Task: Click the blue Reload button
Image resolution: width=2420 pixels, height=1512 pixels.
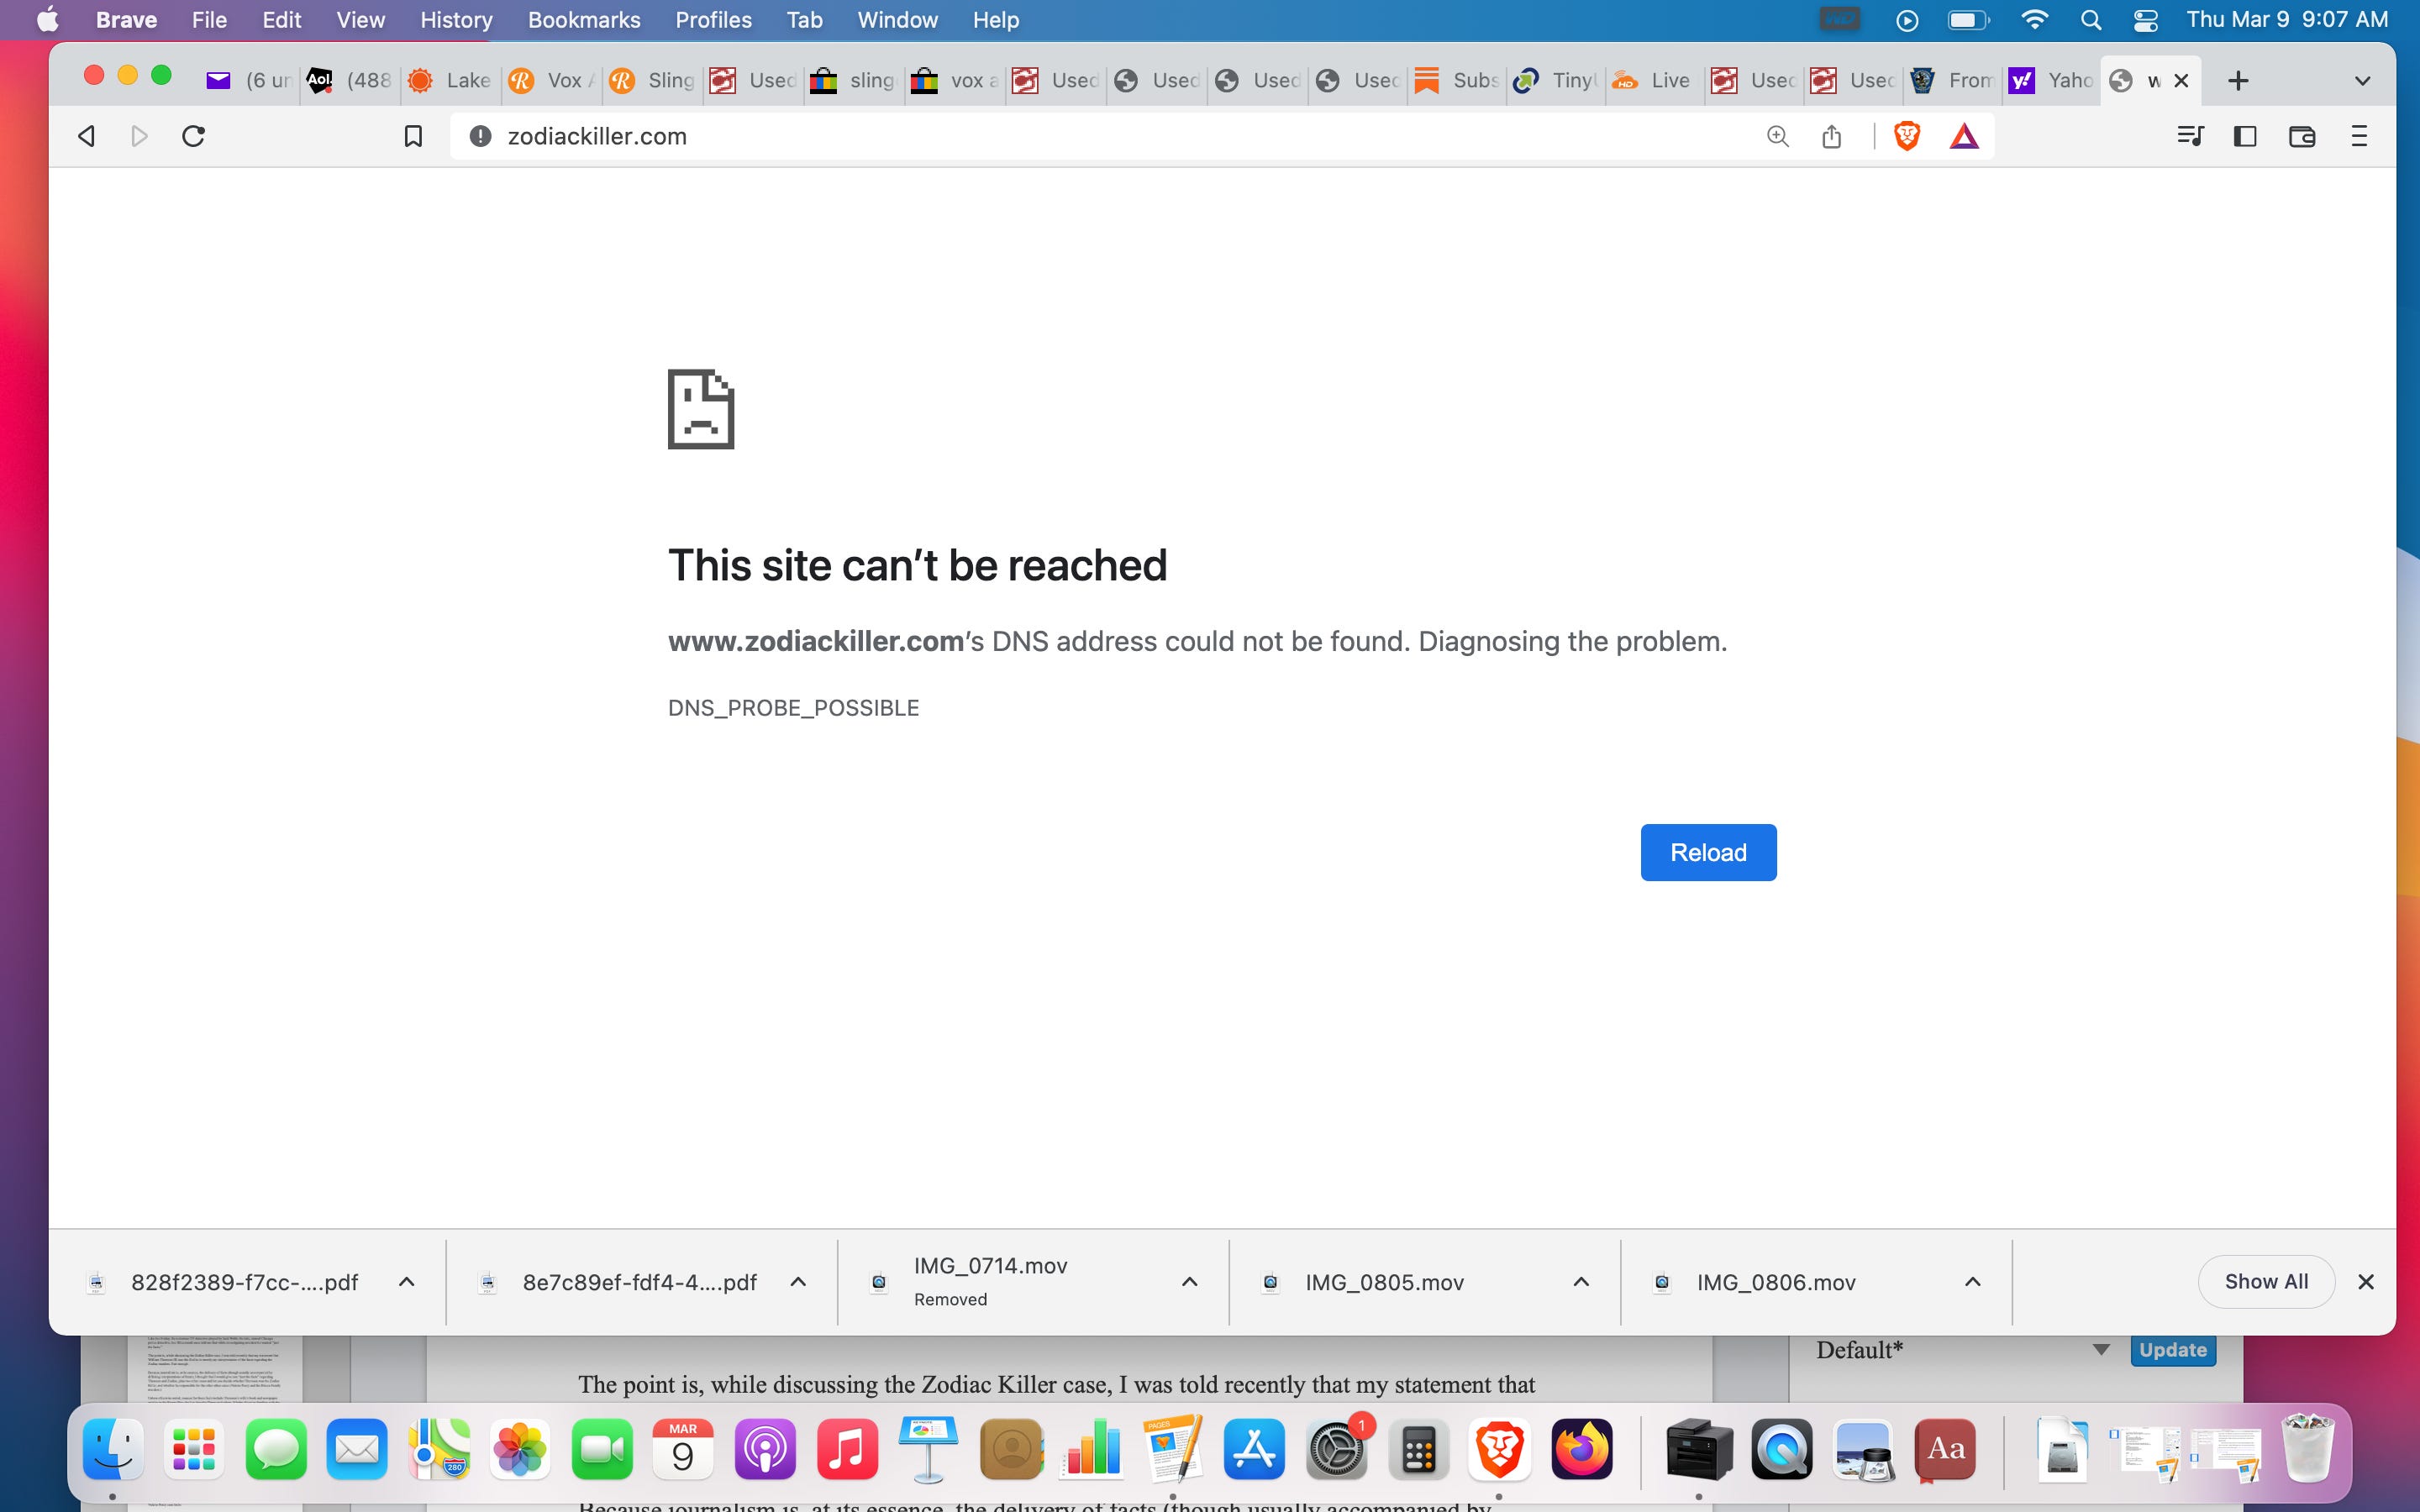Action: (x=1708, y=852)
